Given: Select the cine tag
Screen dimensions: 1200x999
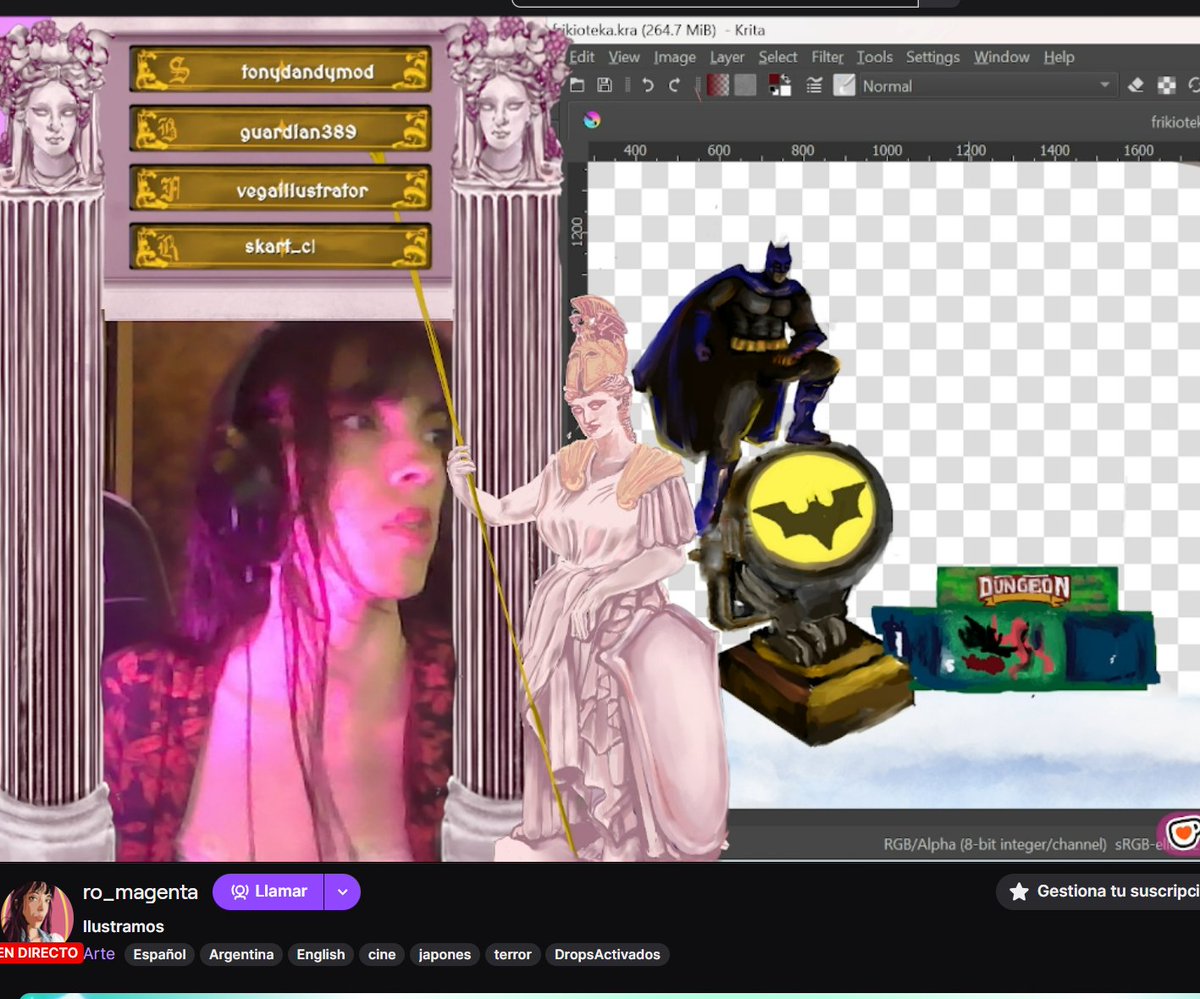Looking at the screenshot, I should tap(382, 954).
